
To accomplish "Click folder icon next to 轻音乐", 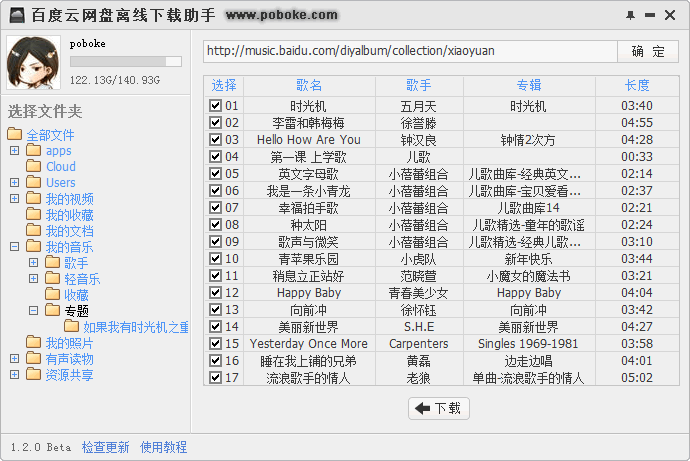I will point(52,278).
